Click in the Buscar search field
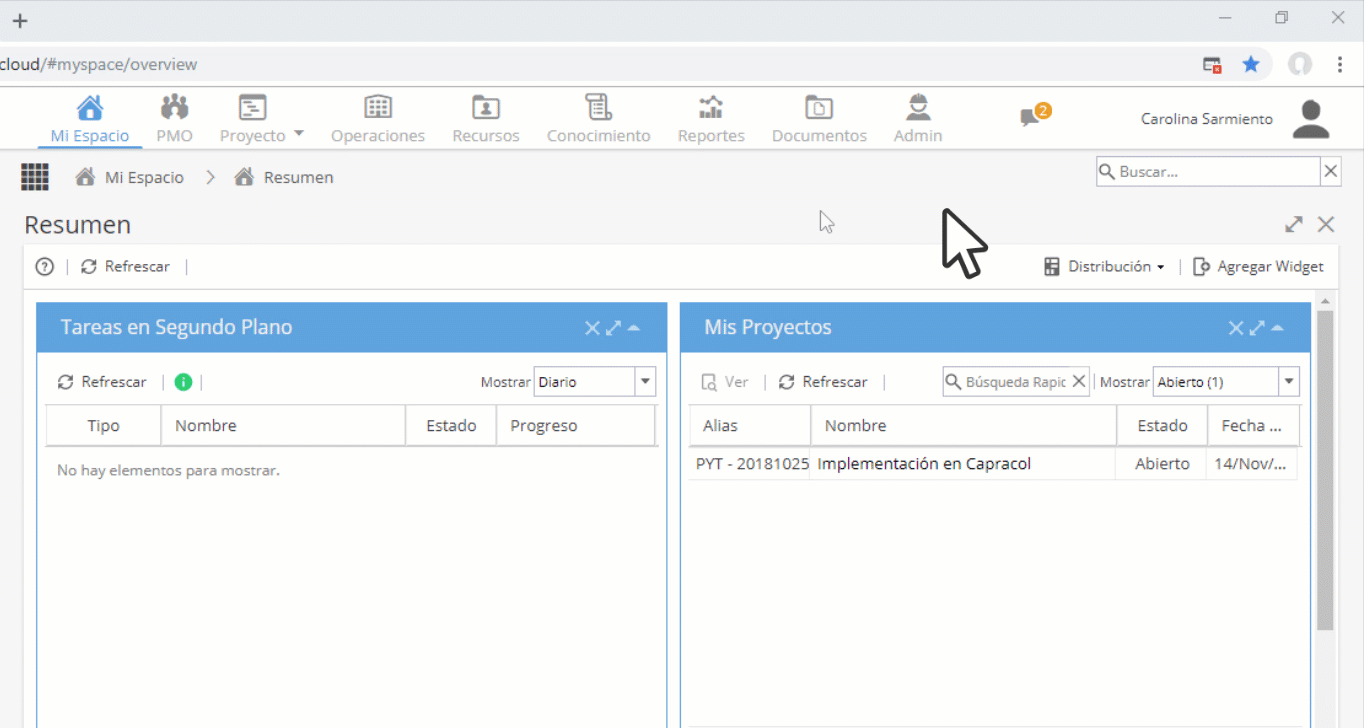 pos(1208,171)
